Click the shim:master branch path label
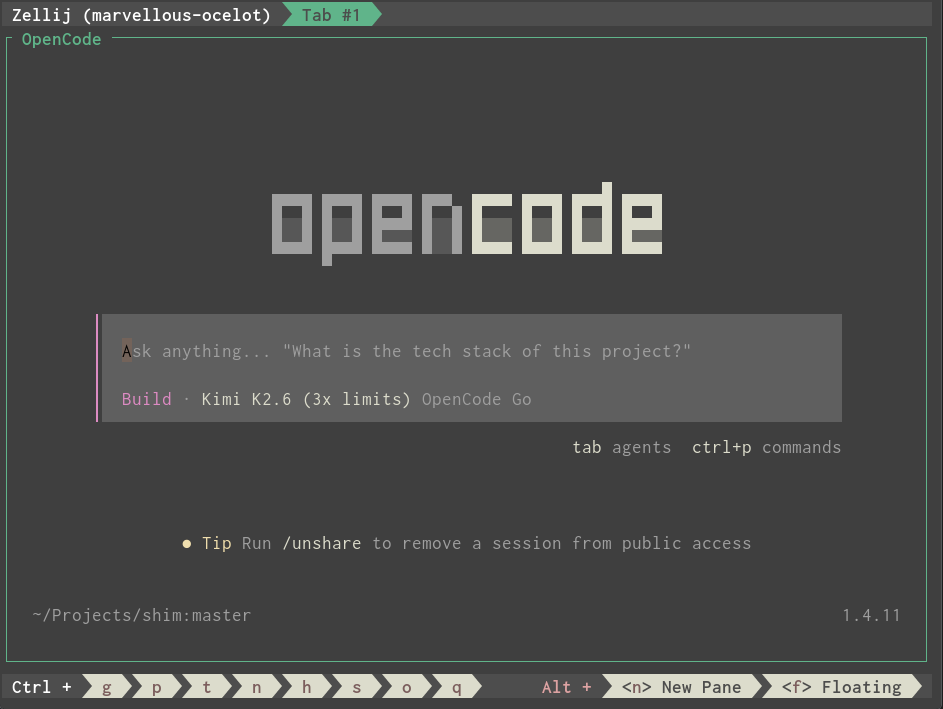Viewport: 943px width, 709px height. click(x=142, y=615)
